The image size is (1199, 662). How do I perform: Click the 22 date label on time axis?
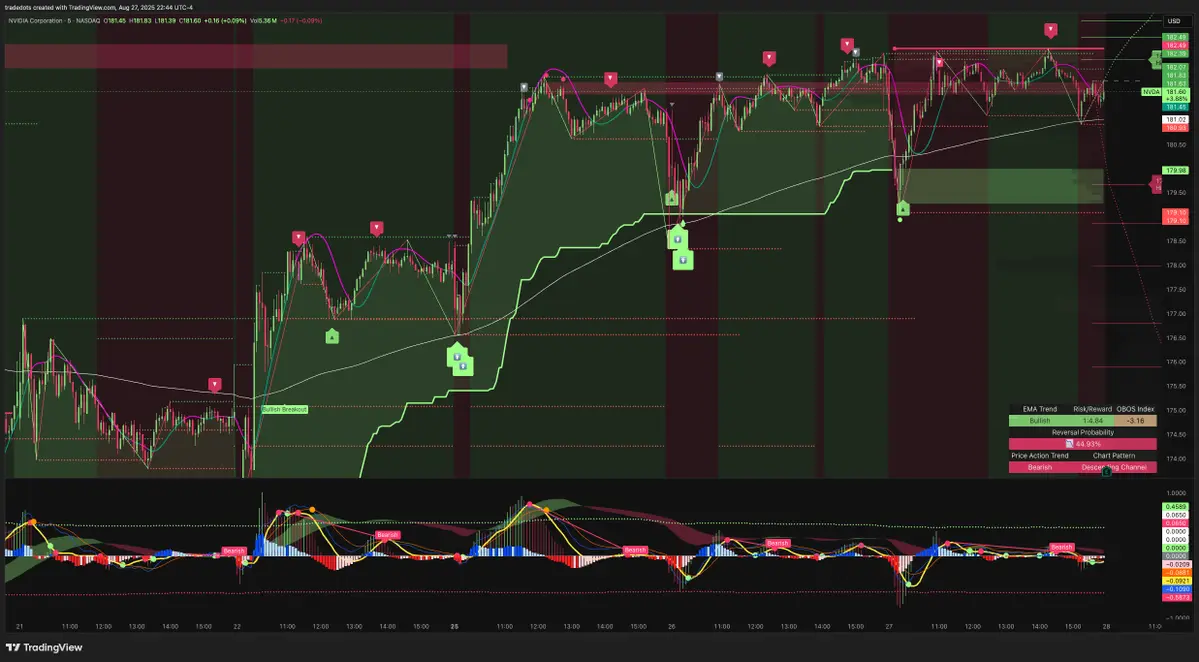pos(237,627)
